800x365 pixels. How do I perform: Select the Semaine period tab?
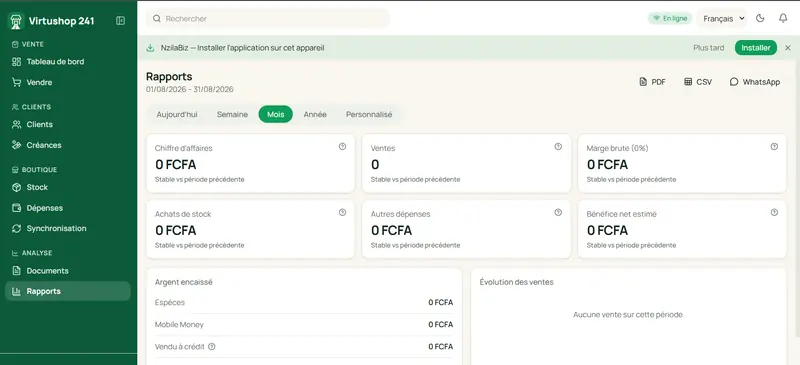232,114
